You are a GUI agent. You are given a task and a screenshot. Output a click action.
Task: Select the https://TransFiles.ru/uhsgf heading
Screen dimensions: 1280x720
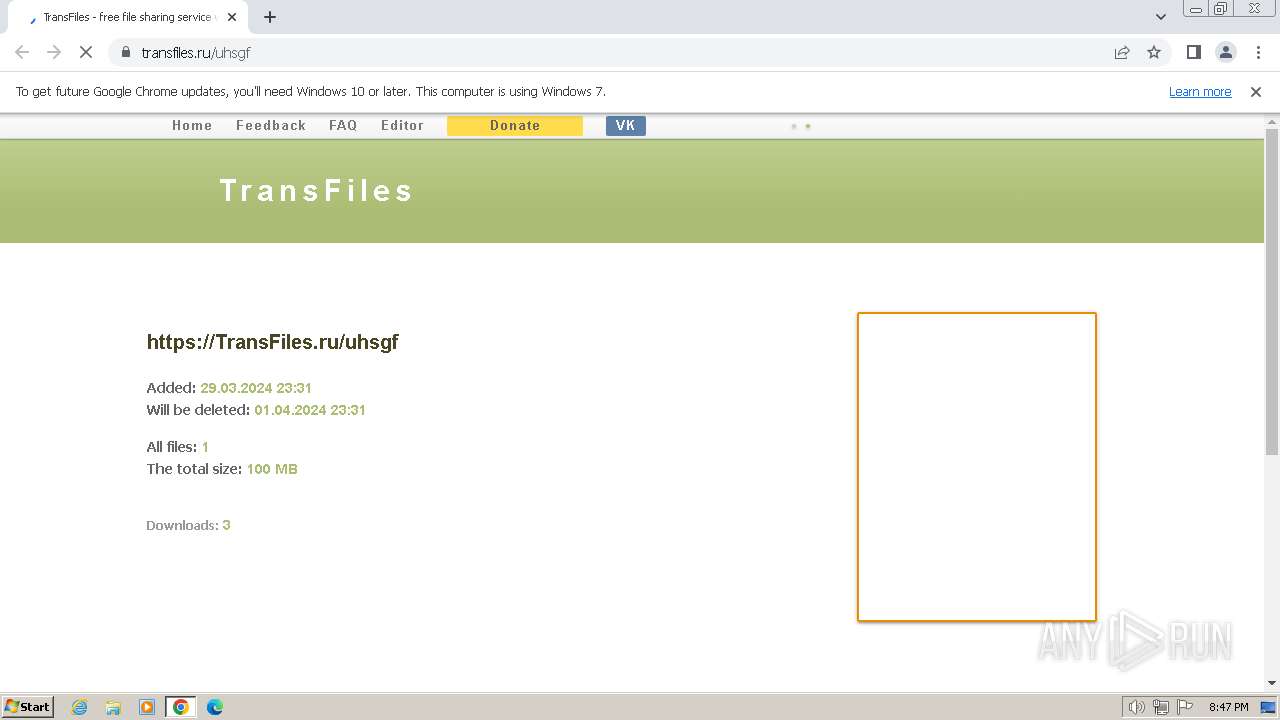(x=272, y=342)
